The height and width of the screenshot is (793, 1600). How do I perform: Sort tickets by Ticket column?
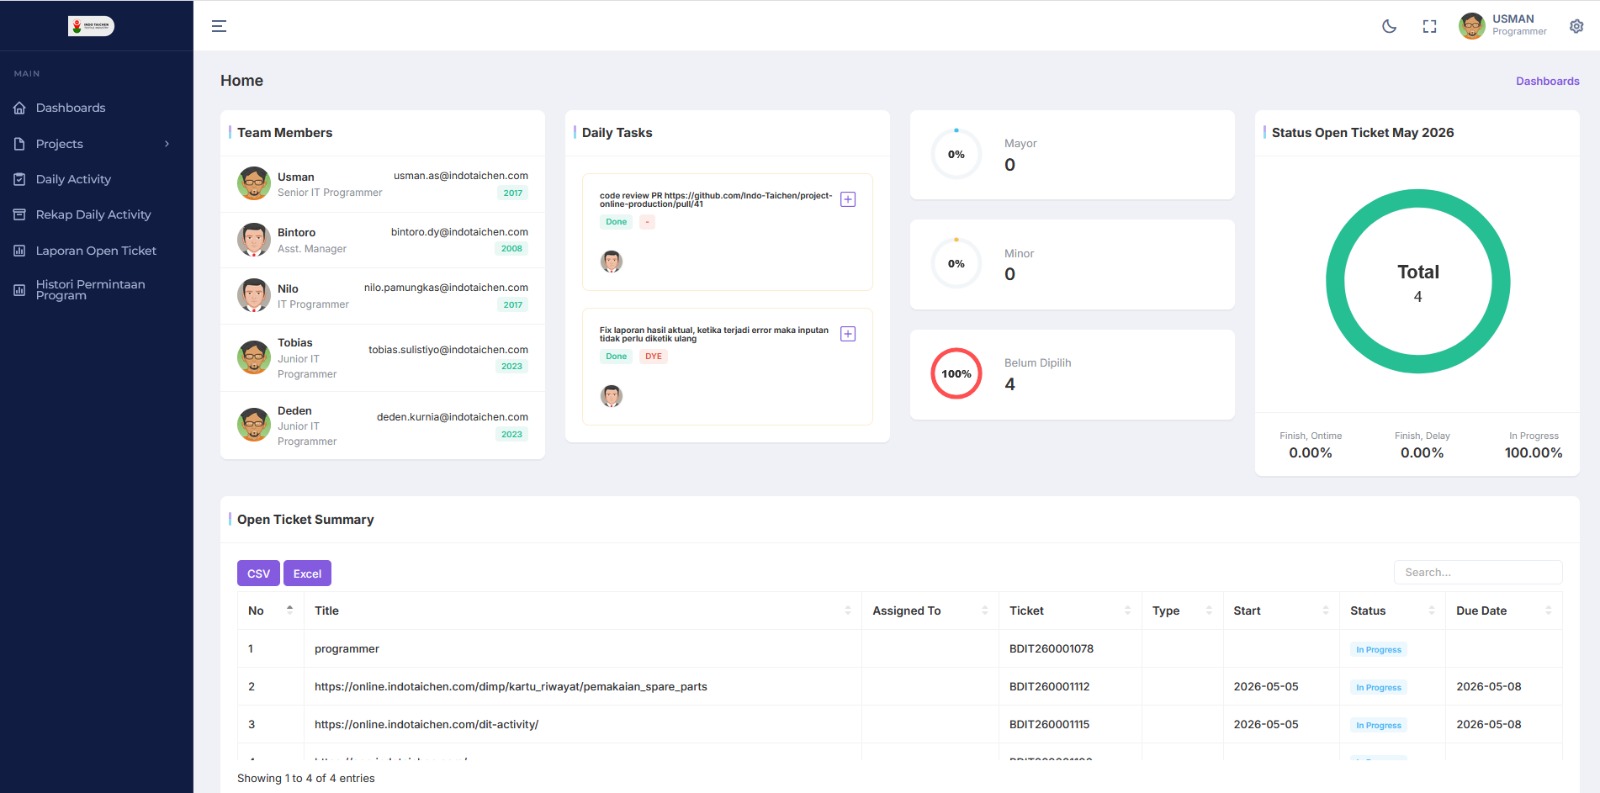(1070, 611)
